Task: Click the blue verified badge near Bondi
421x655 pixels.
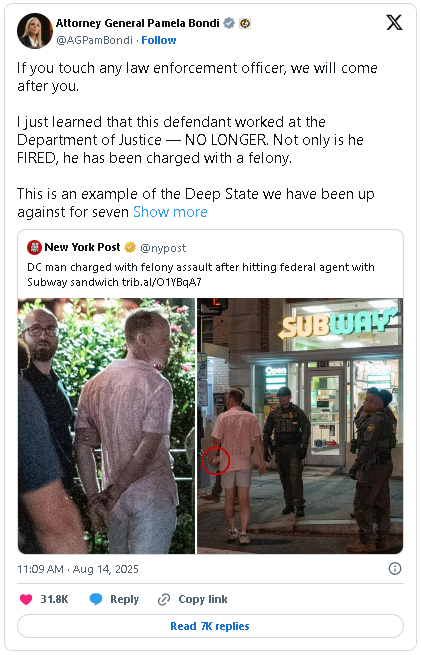Action: click(229, 23)
